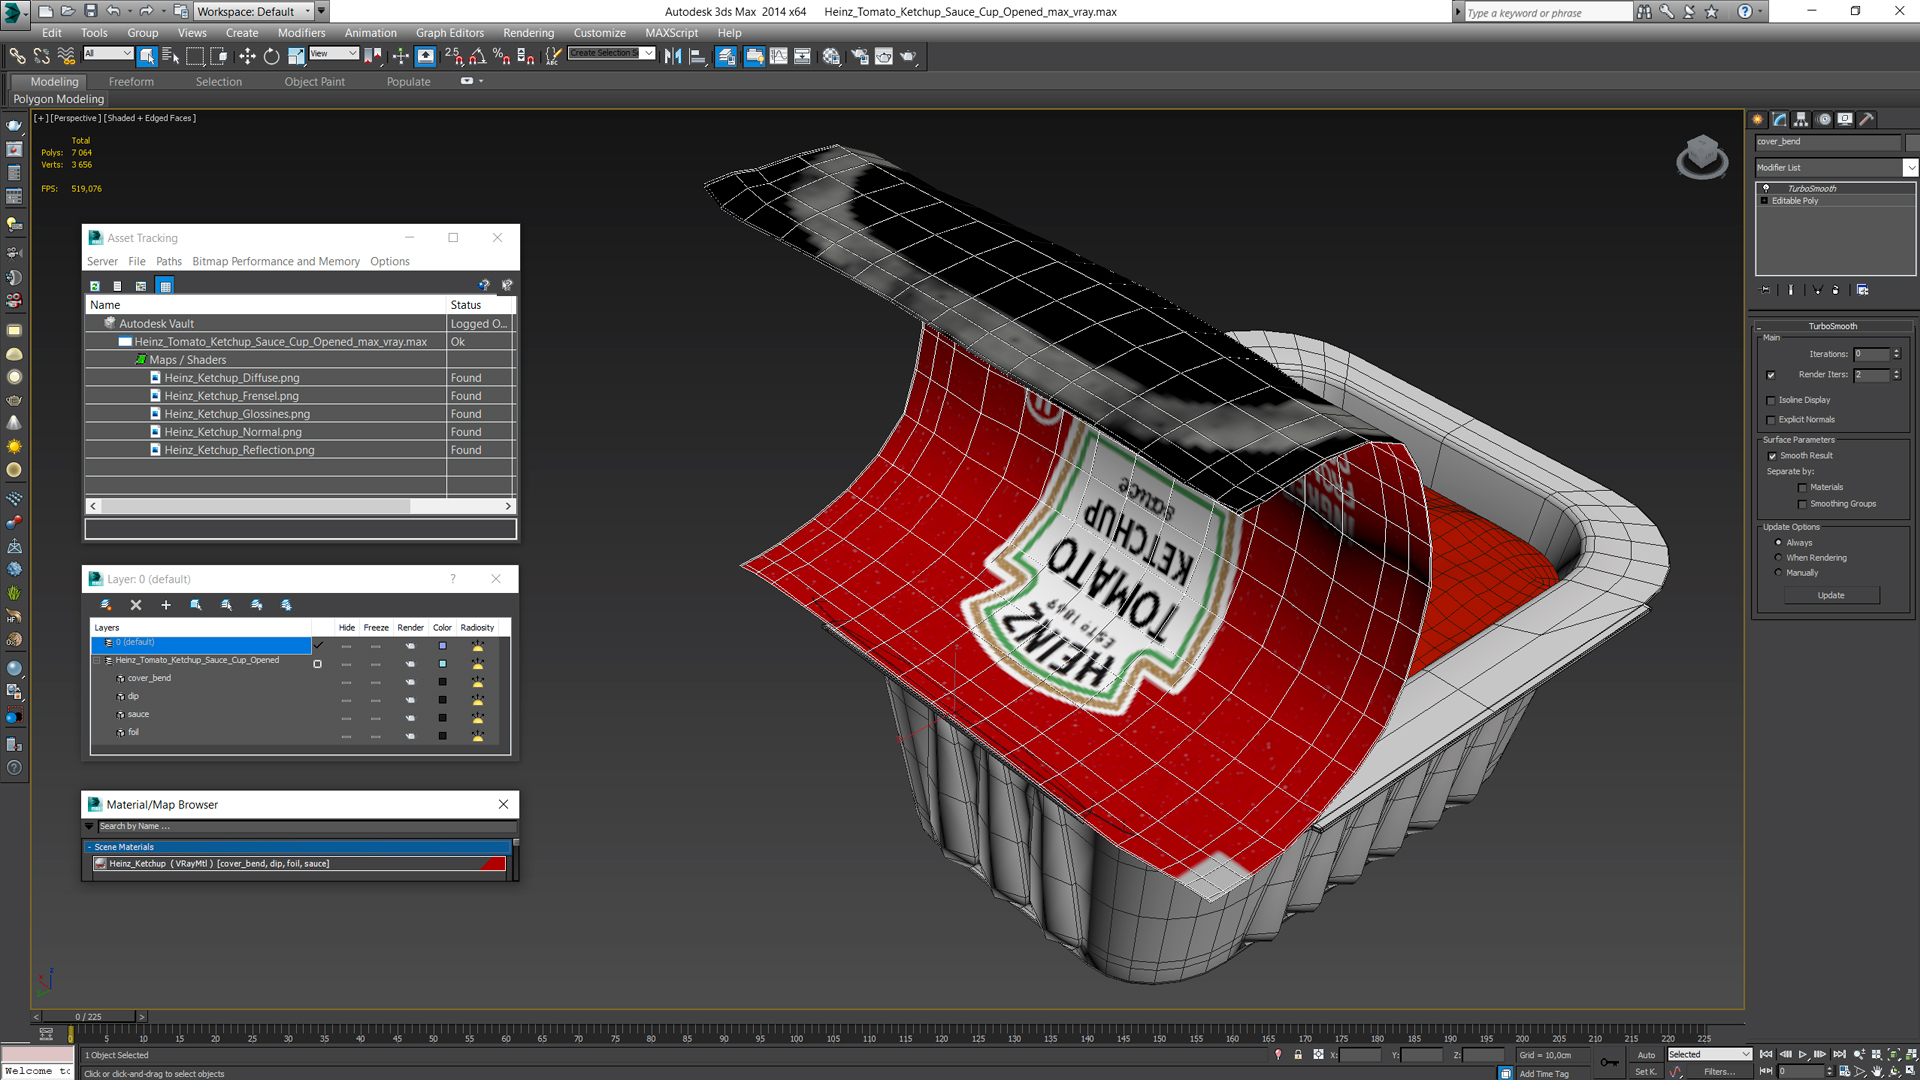Enable Separate by Materials checkbox
The image size is (1920, 1080).
(1802, 488)
